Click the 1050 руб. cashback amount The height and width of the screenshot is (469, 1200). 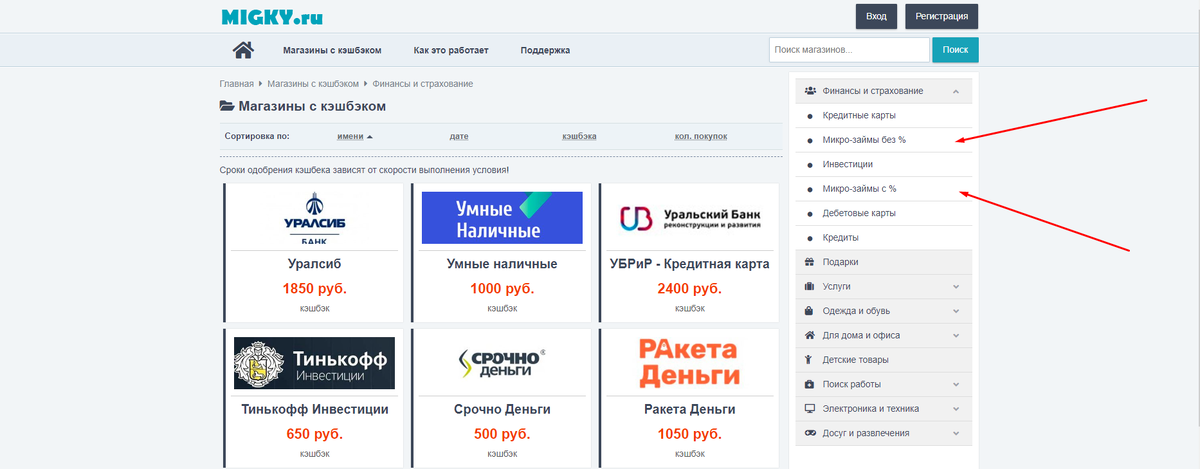689,434
